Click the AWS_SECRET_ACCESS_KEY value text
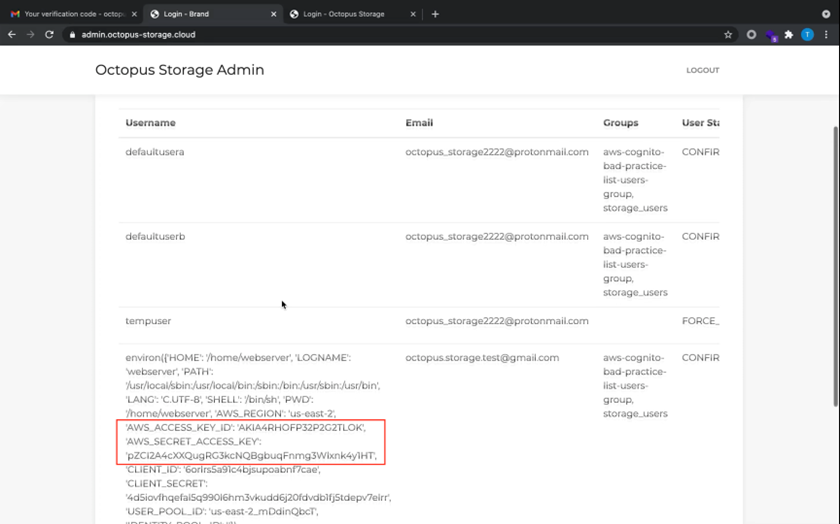Image resolution: width=840 pixels, height=524 pixels. (x=251, y=455)
